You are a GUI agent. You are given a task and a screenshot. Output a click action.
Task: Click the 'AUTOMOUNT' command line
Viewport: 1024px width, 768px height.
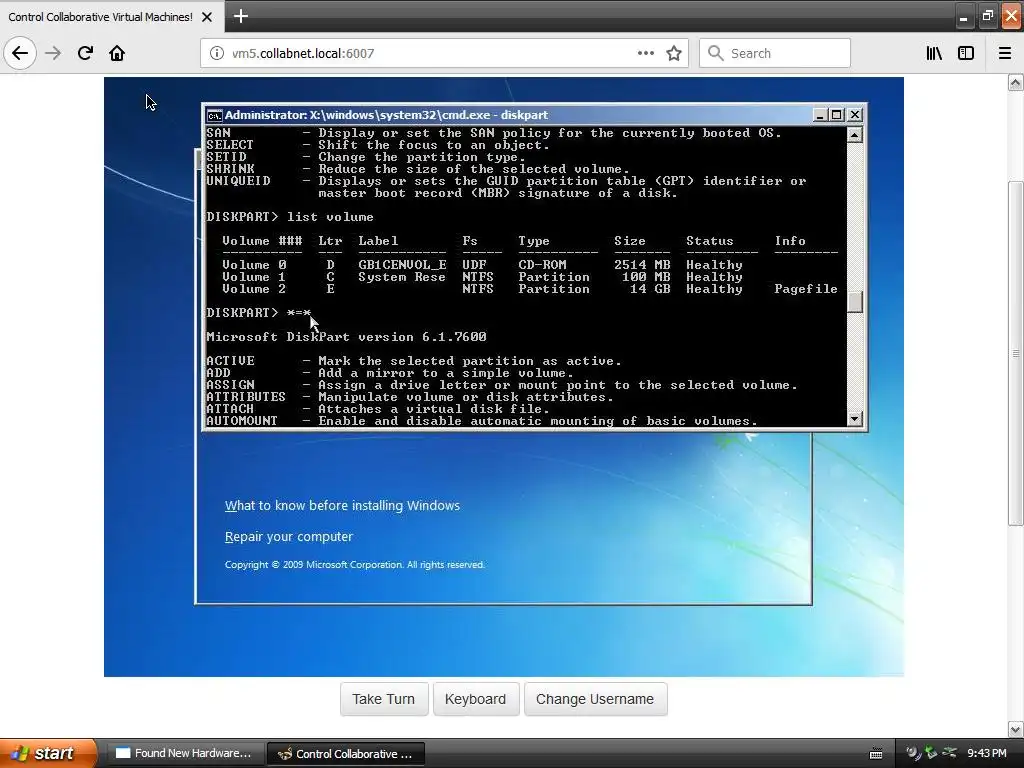(481, 421)
